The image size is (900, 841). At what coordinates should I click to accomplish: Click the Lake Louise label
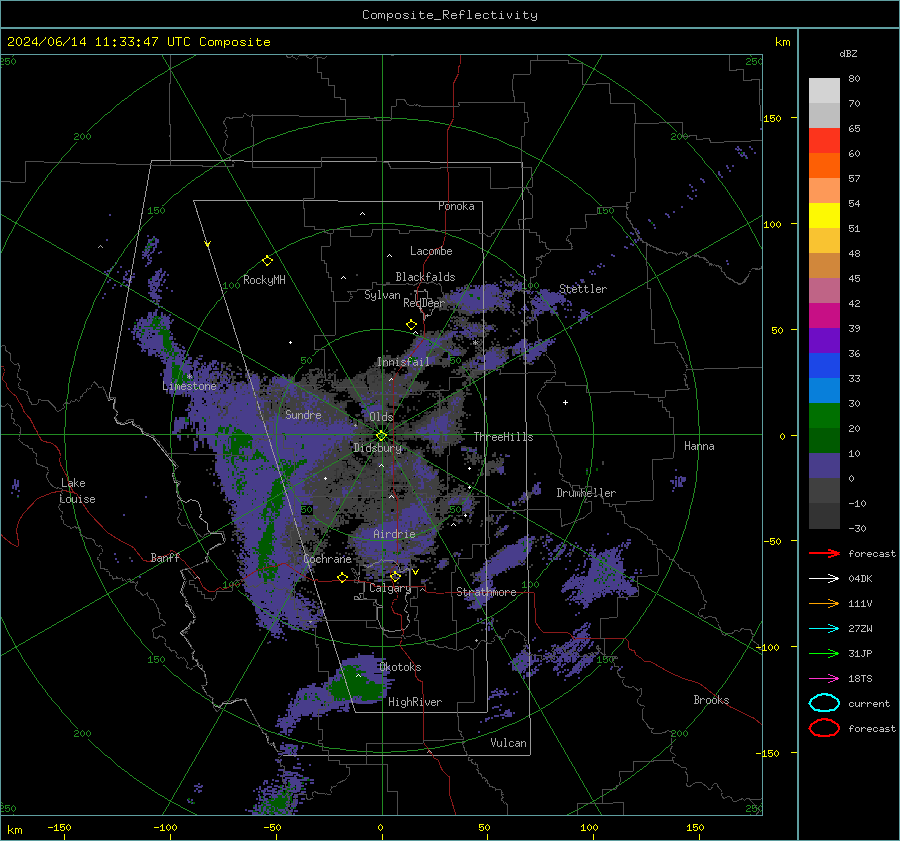point(77,491)
